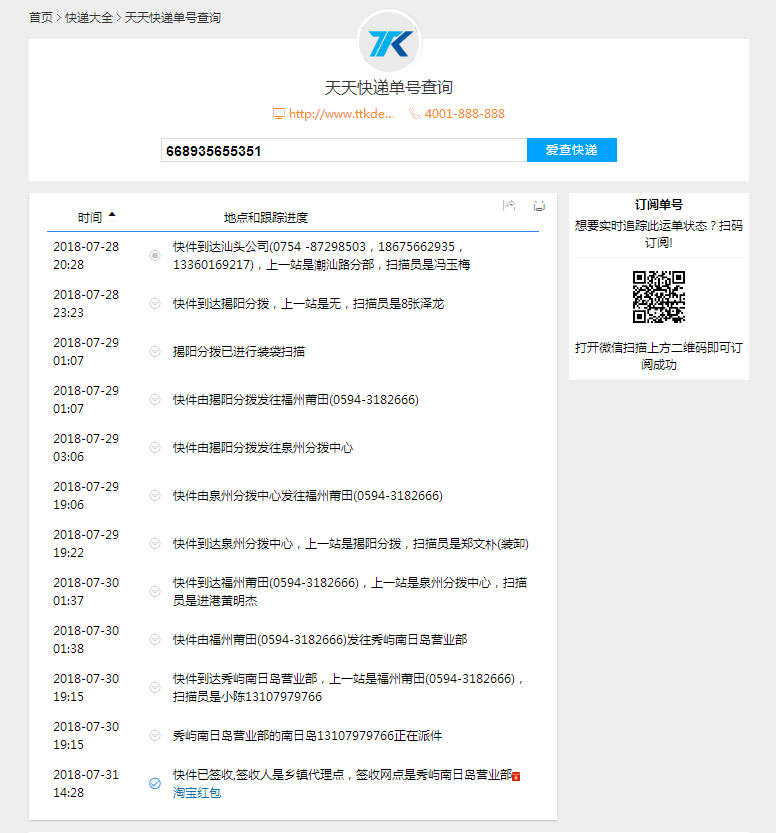Click the status icon for 2018-07-29 19:06 entry
The image size is (776, 833).
coord(155,495)
